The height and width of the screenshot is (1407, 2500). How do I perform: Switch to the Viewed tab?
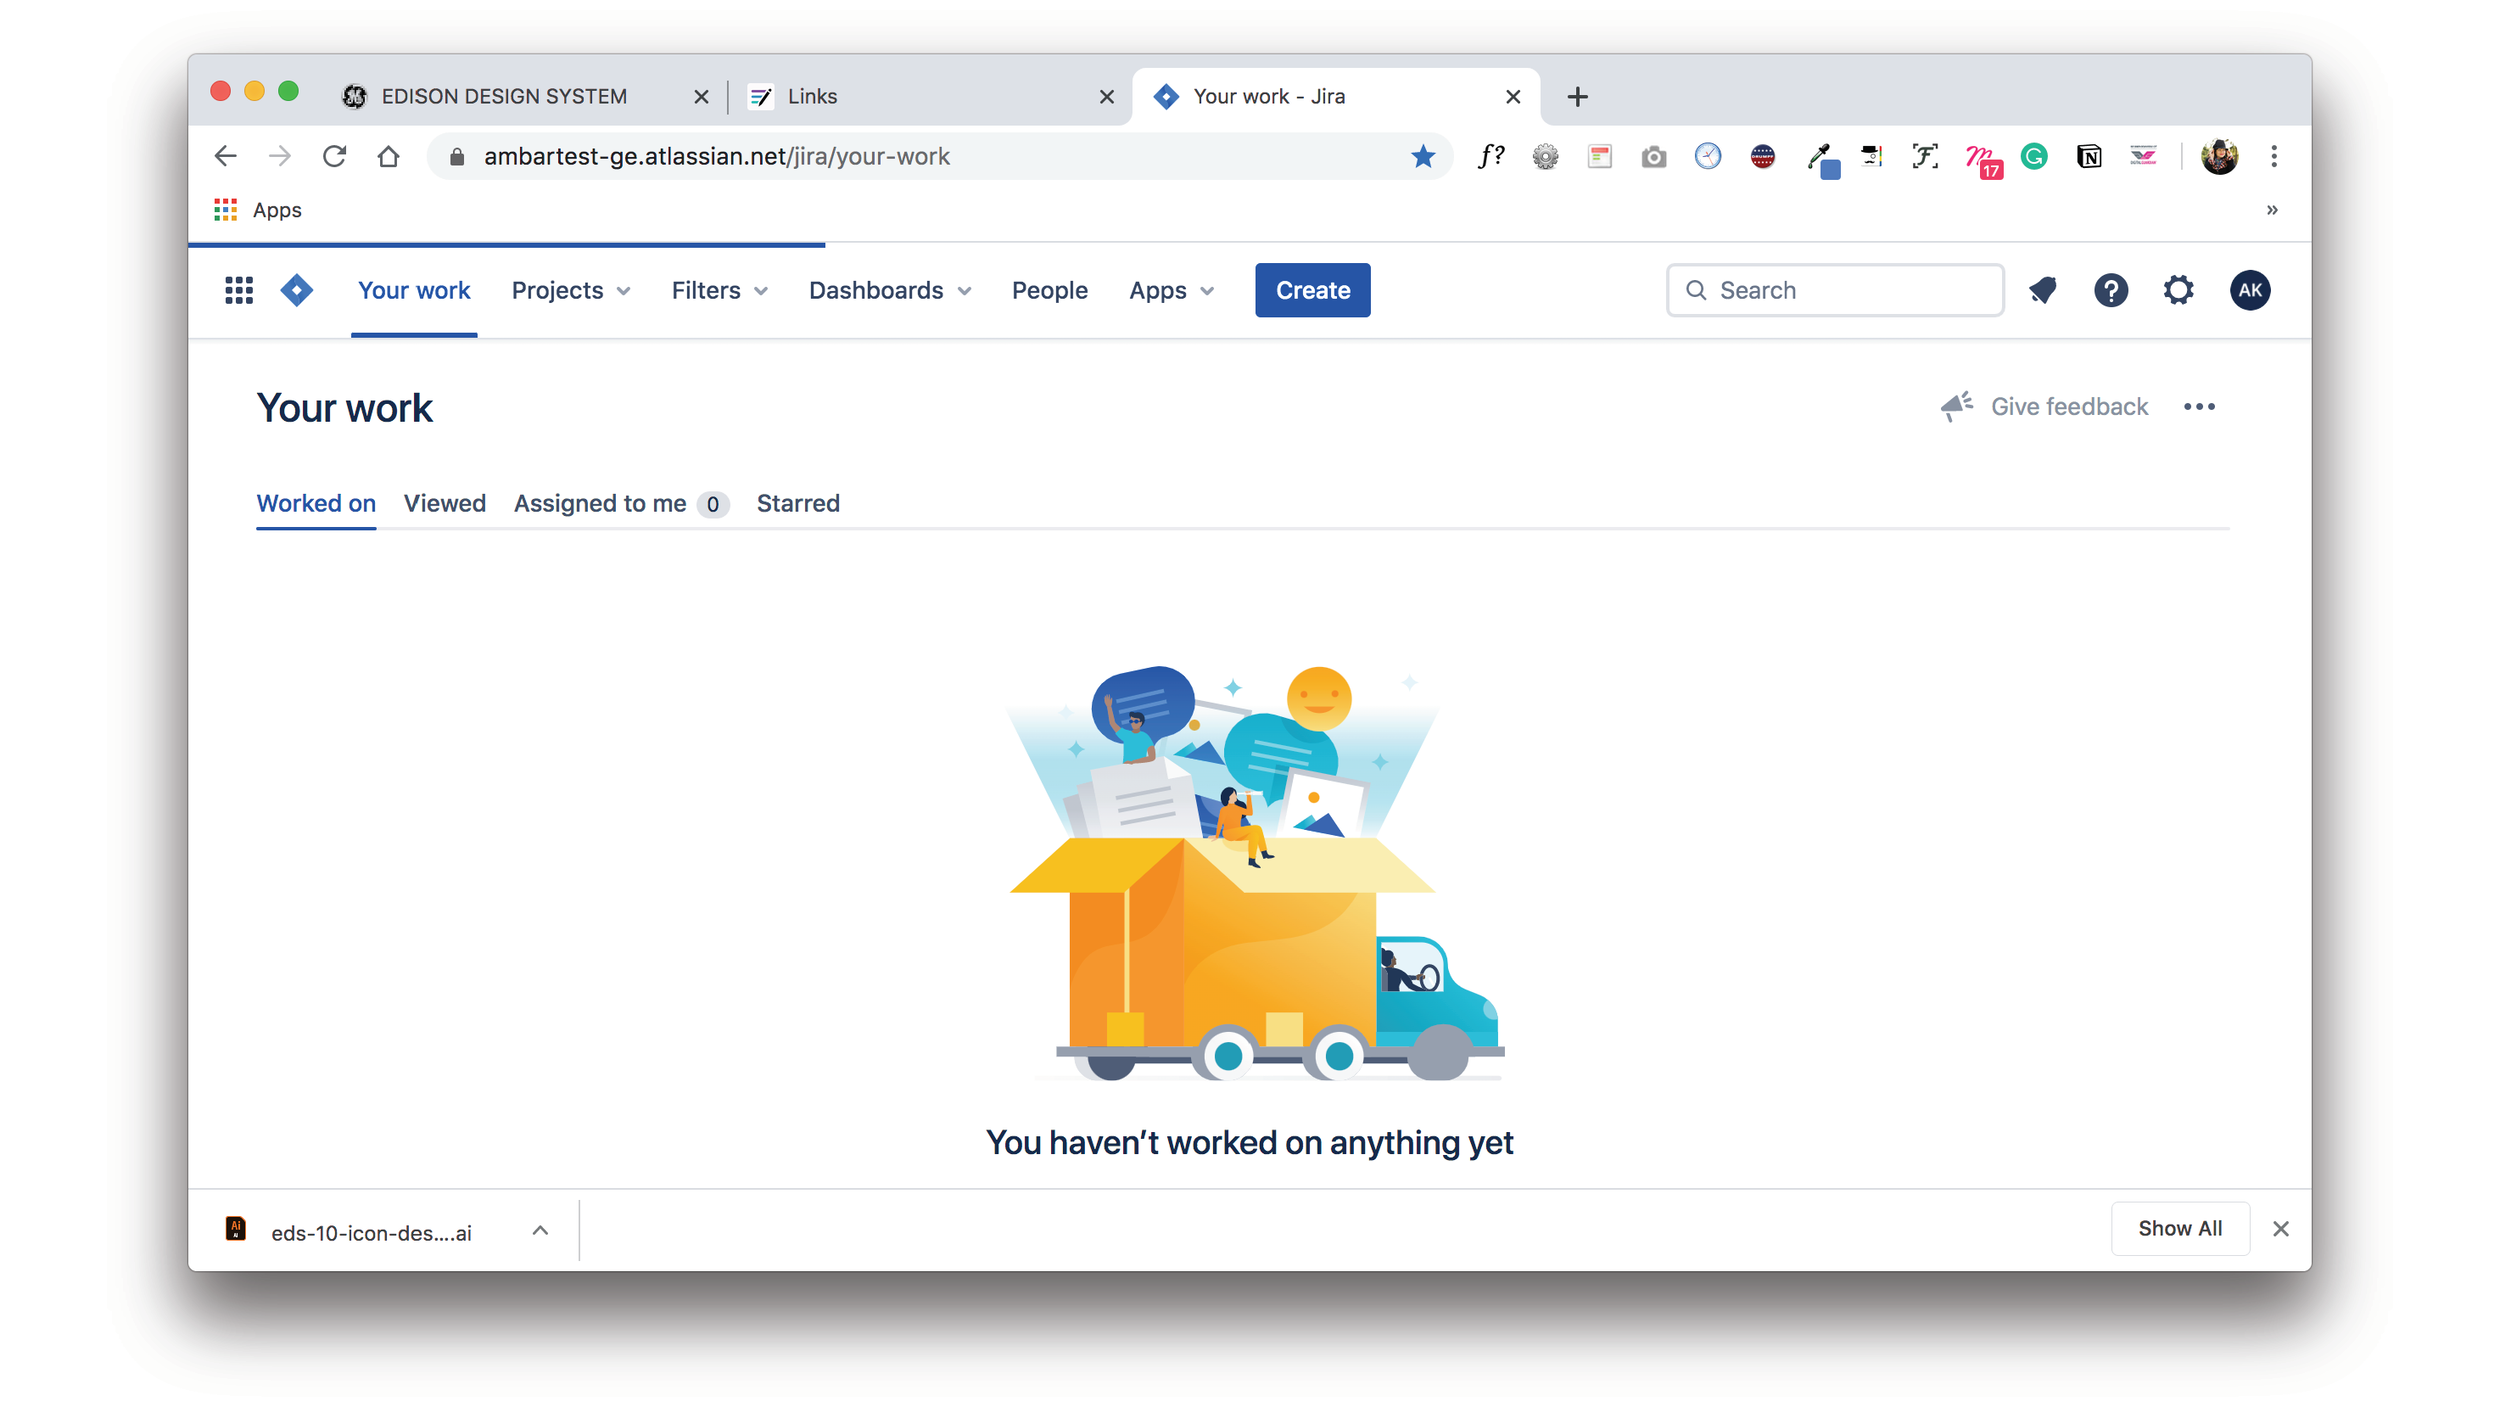(x=445, y=503)
